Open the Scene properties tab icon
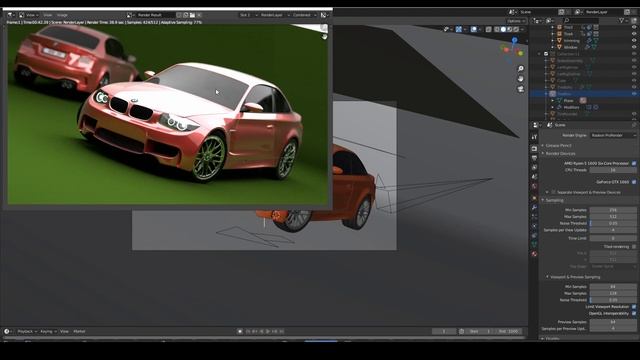 pos(534,177)
